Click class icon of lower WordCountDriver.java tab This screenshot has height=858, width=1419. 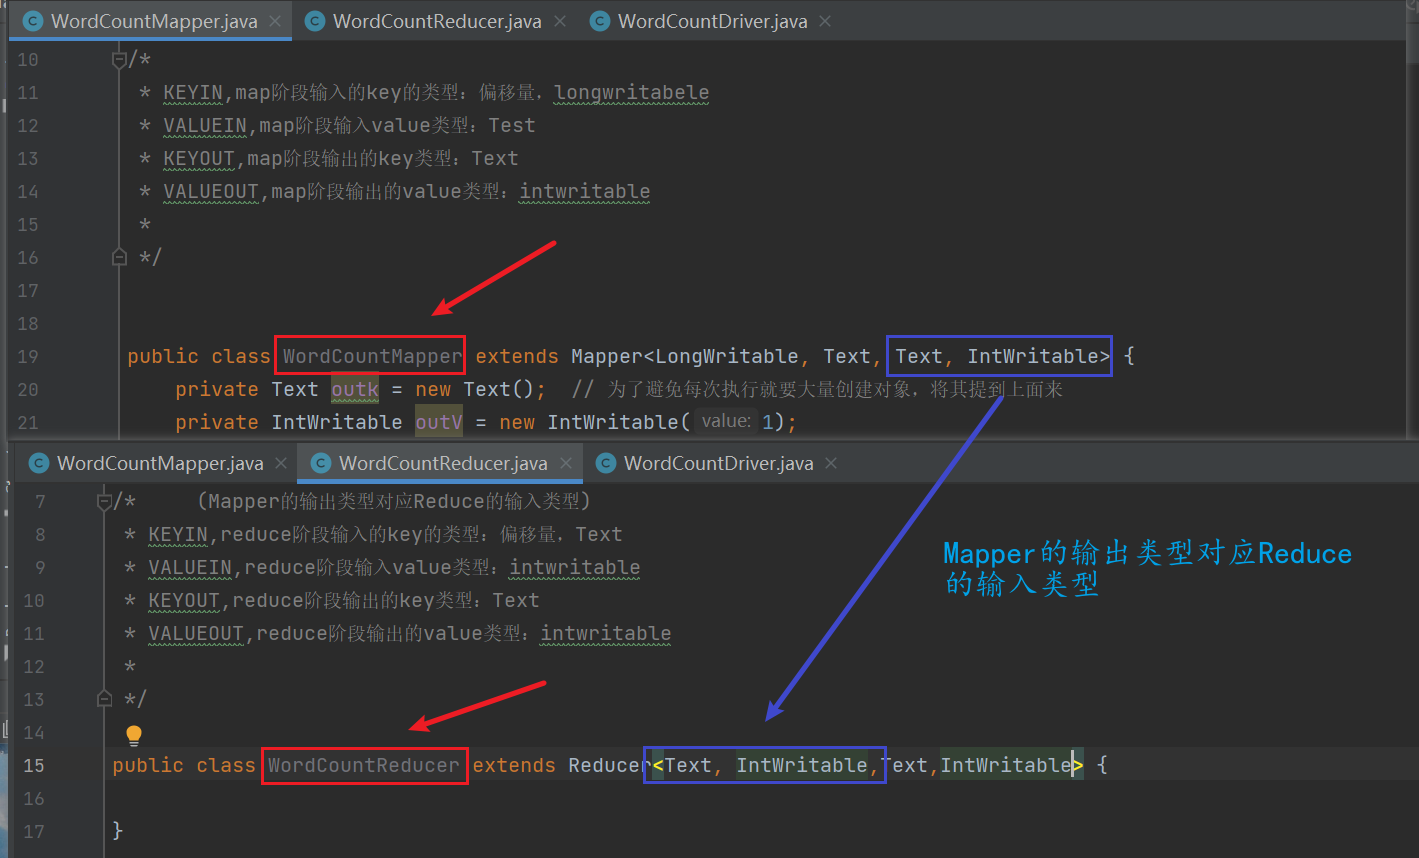pyautogui.click(x=606, y=463)
